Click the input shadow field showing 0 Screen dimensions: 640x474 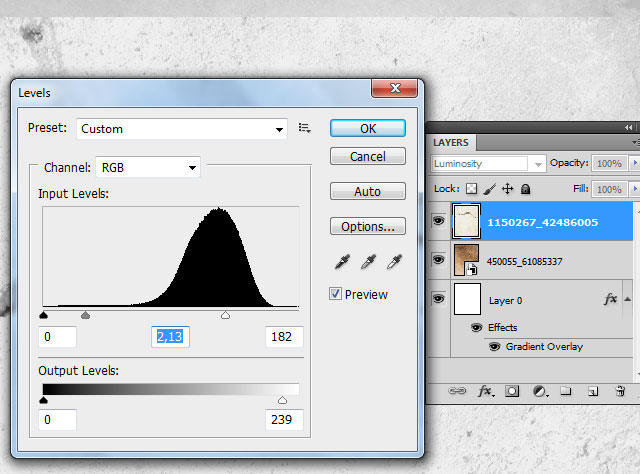point(58,337)
